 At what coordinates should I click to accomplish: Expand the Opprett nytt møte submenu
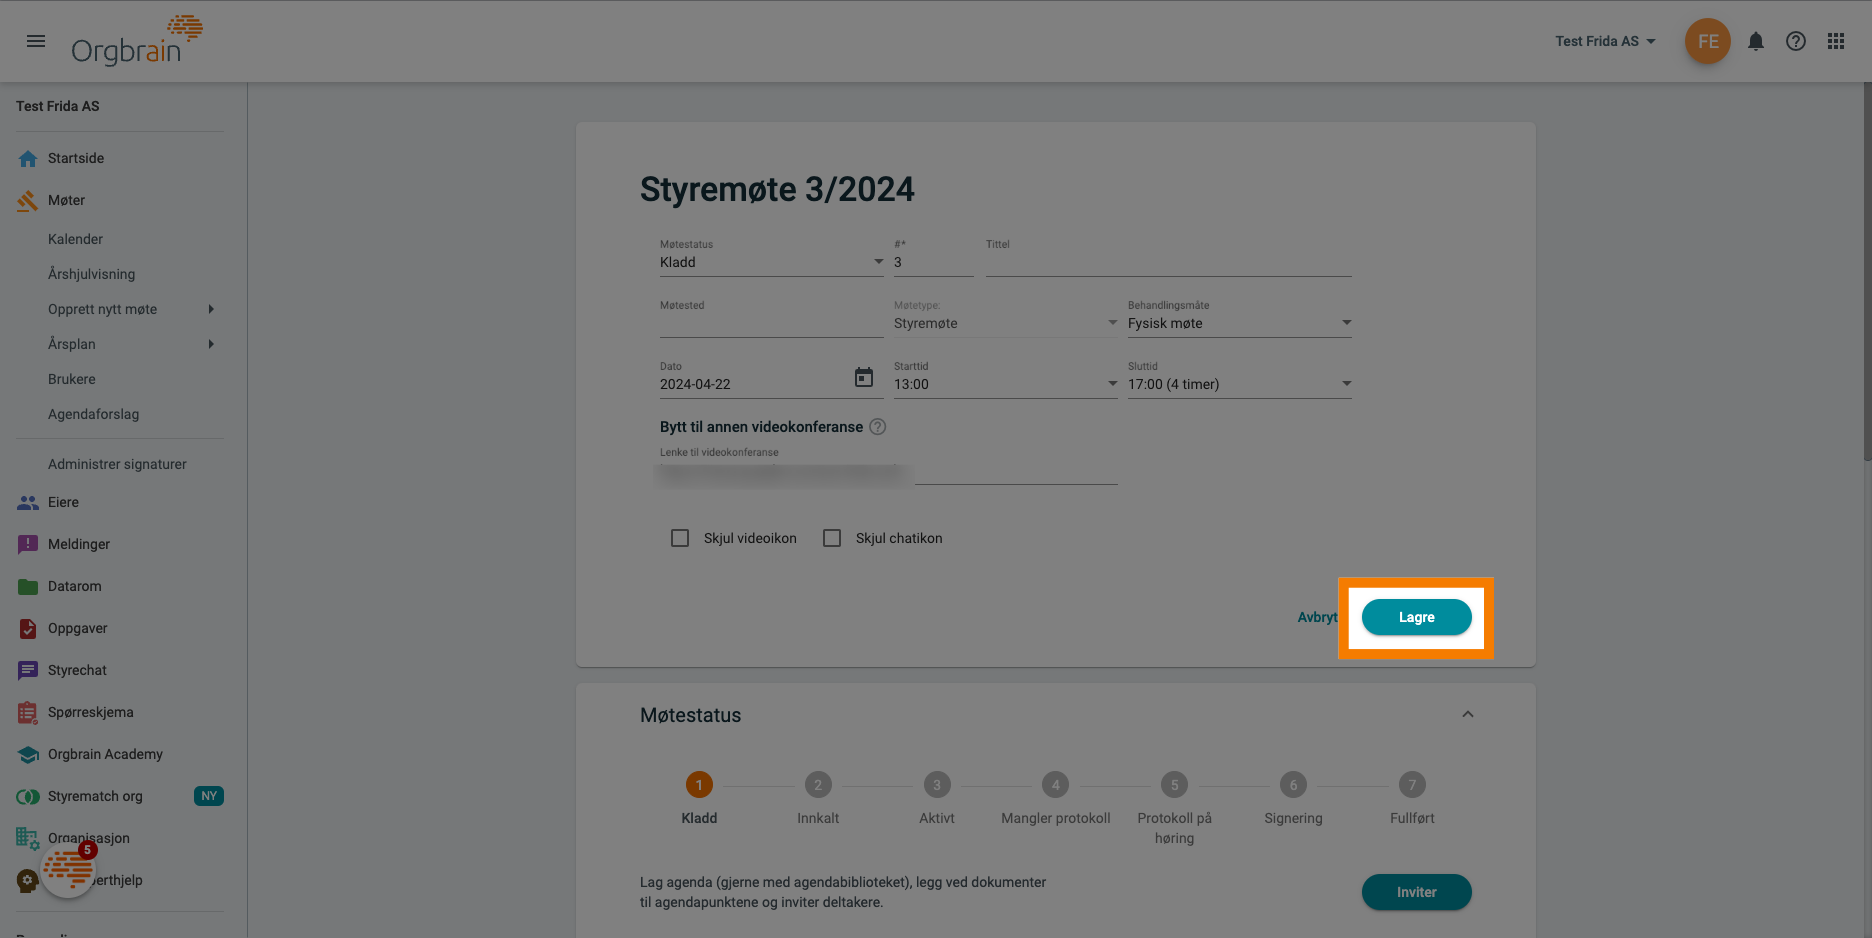tap(211, 309)
